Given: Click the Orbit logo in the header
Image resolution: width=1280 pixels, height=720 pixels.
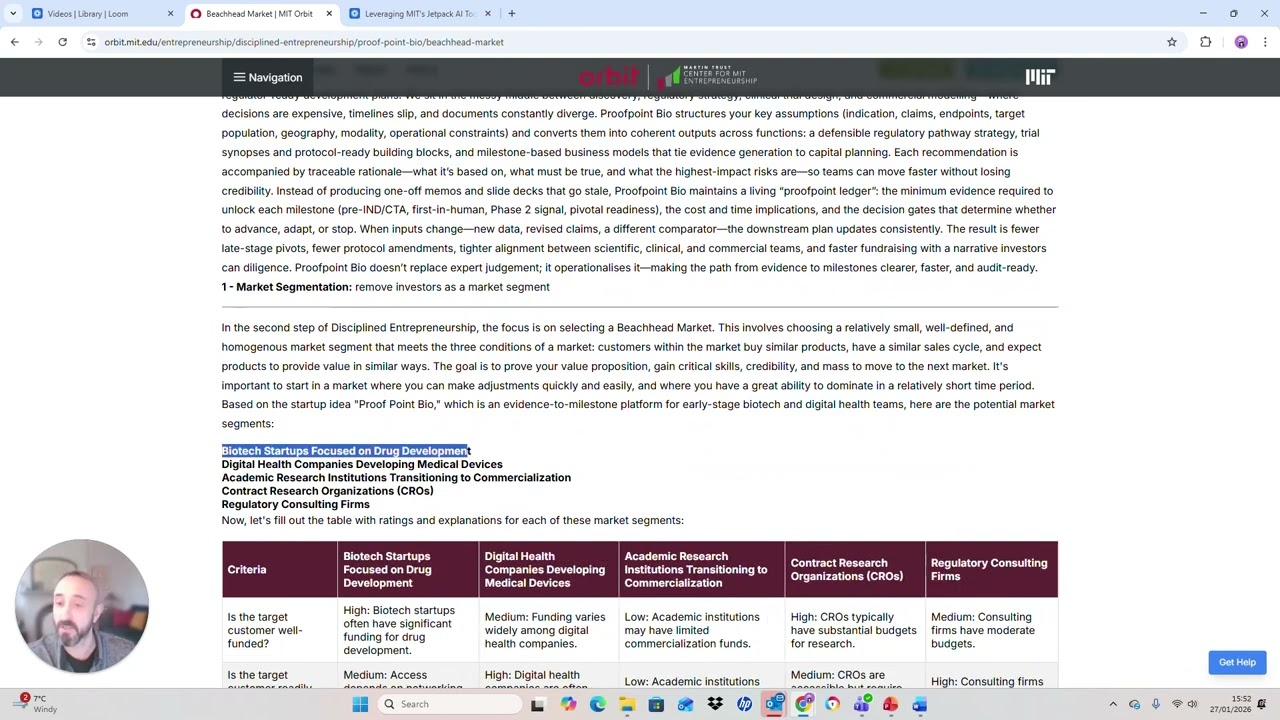Looking at the screenshot, I should [608, 77].
